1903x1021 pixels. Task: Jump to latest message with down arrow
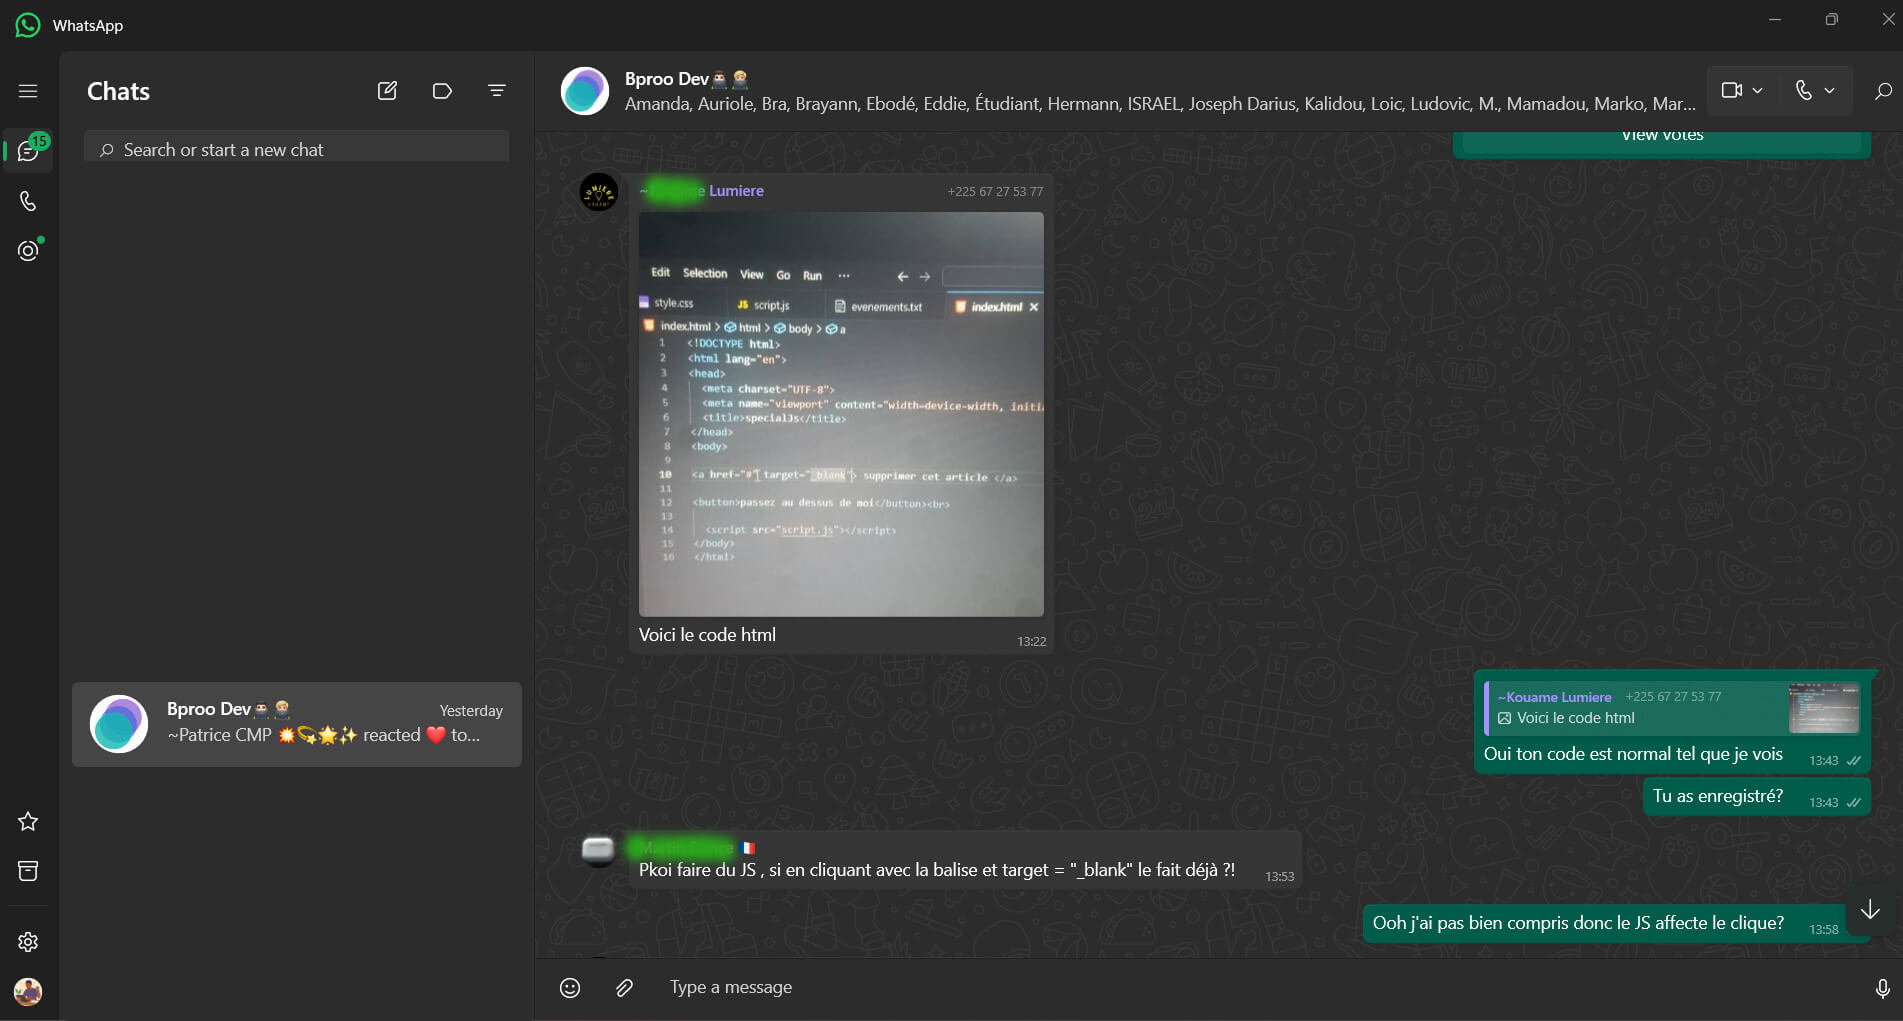[1870, 910]
